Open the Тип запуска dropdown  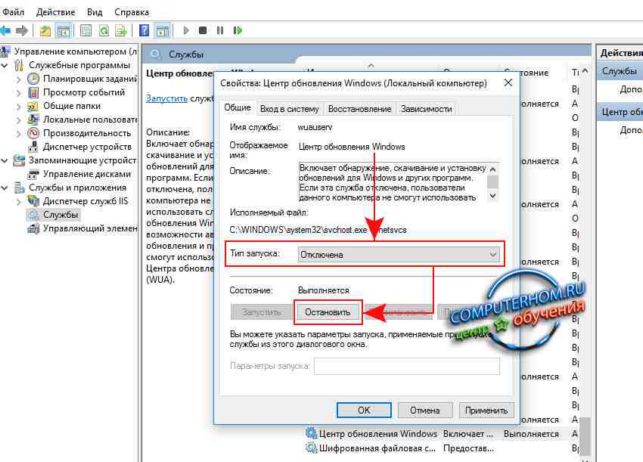click(x=399, y=255)
